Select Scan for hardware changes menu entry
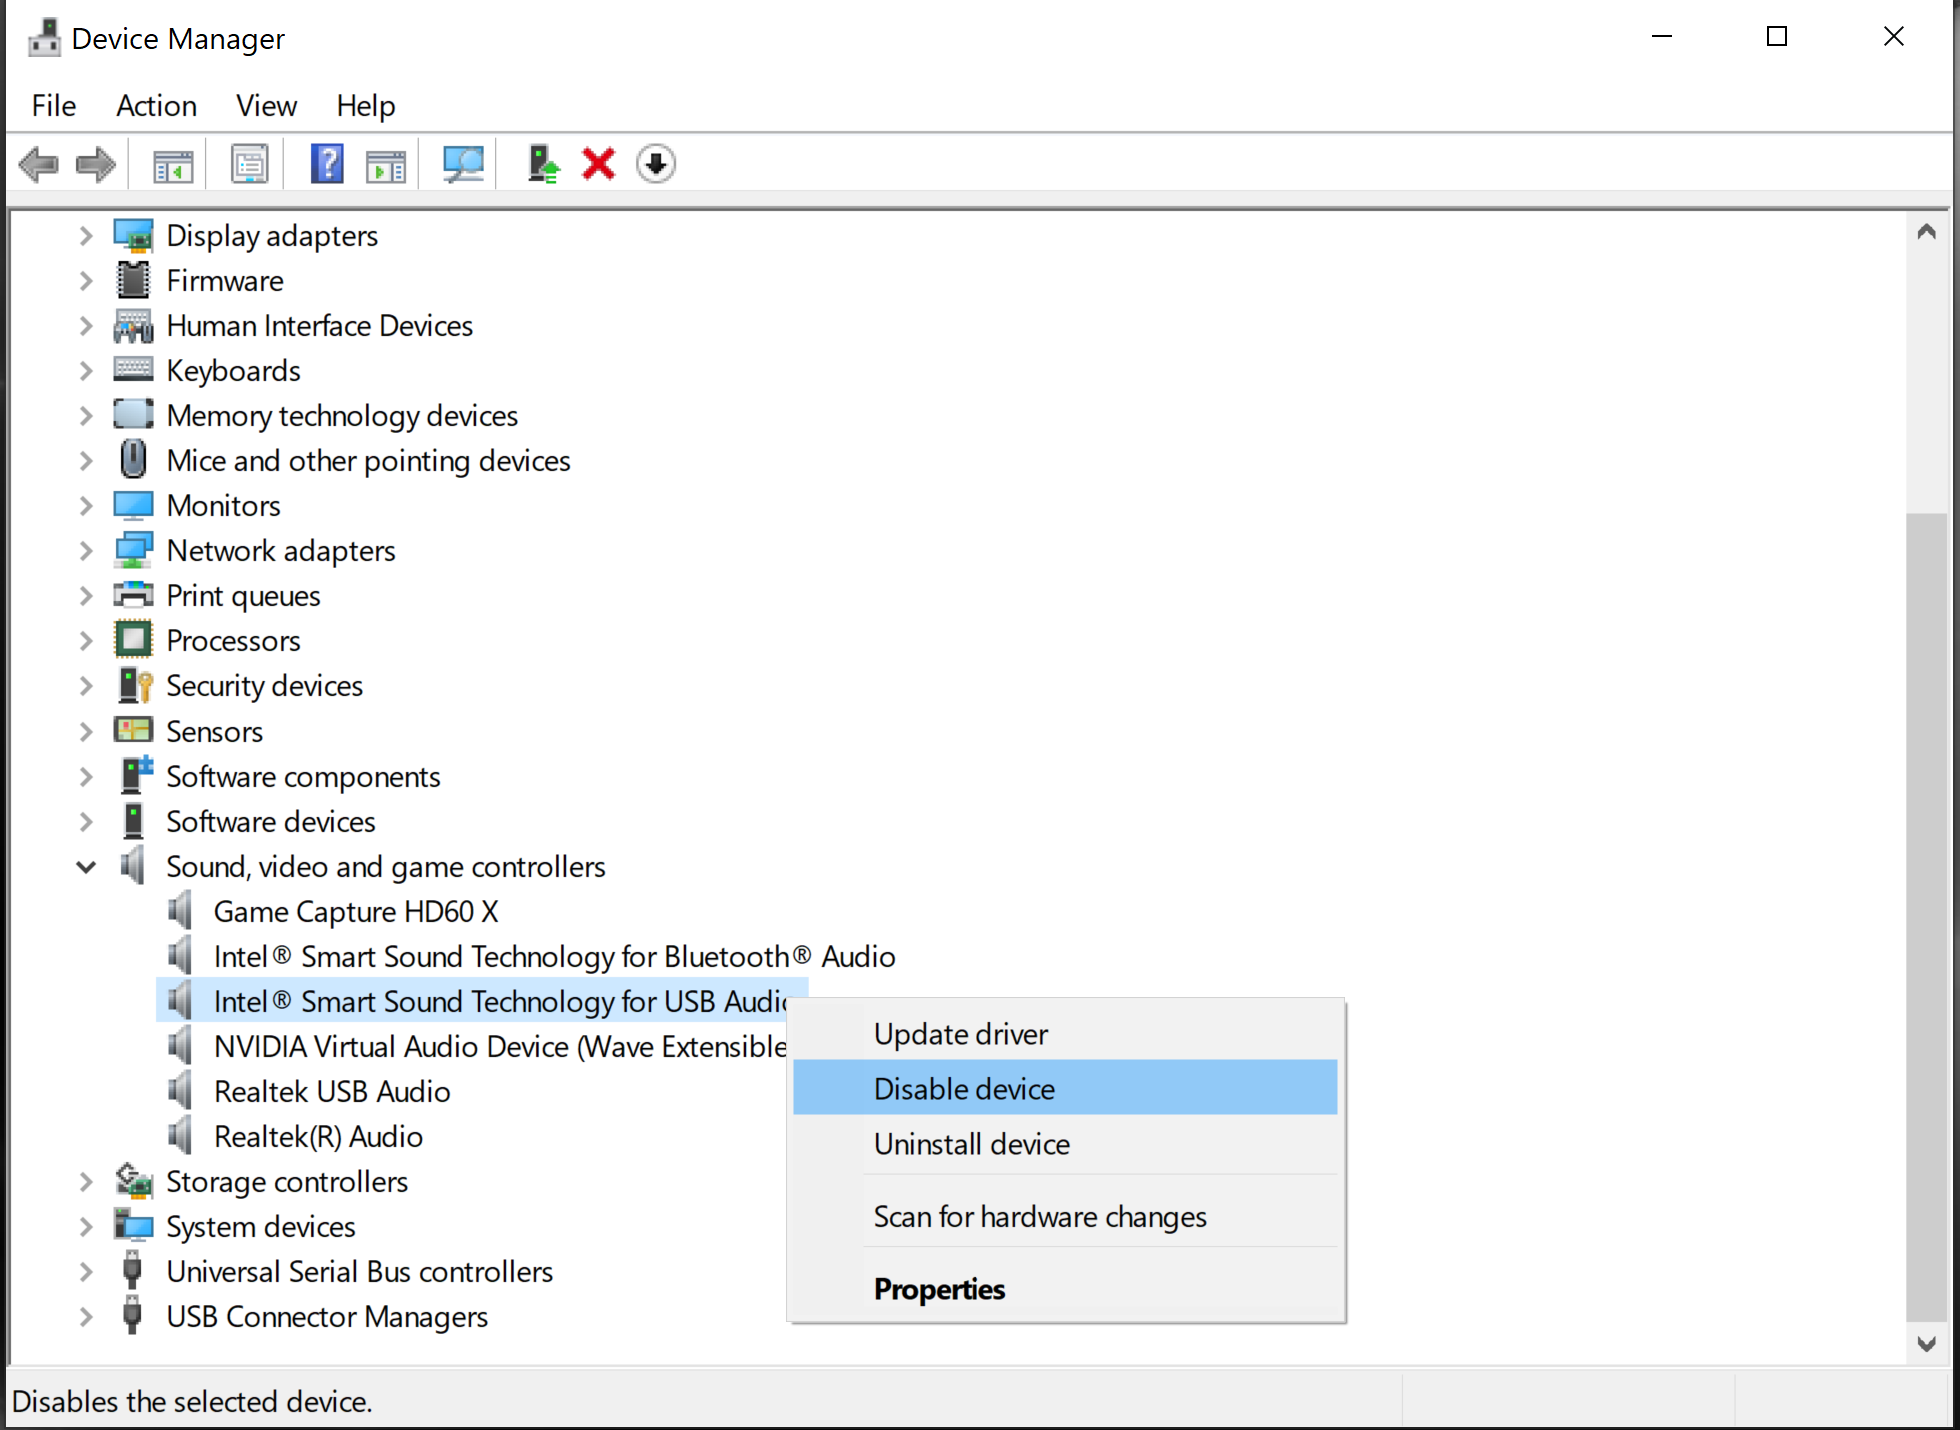This screenshot has height=1430, width=1960. (x=1065, y=1216)
